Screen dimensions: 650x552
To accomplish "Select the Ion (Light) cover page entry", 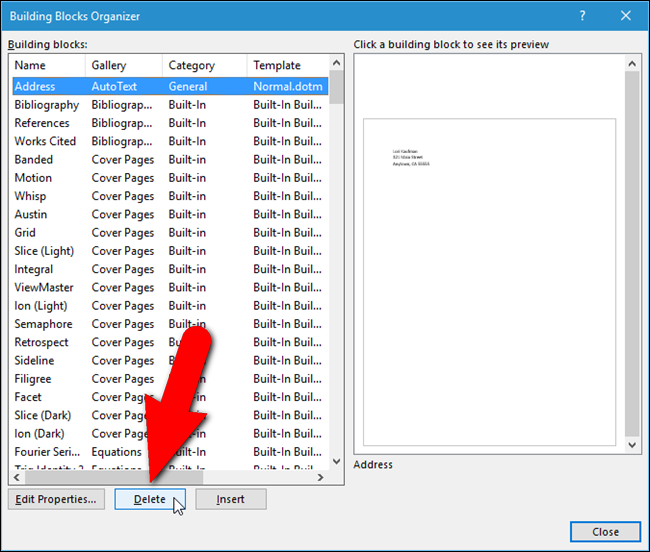I will (x=170, y=305).
